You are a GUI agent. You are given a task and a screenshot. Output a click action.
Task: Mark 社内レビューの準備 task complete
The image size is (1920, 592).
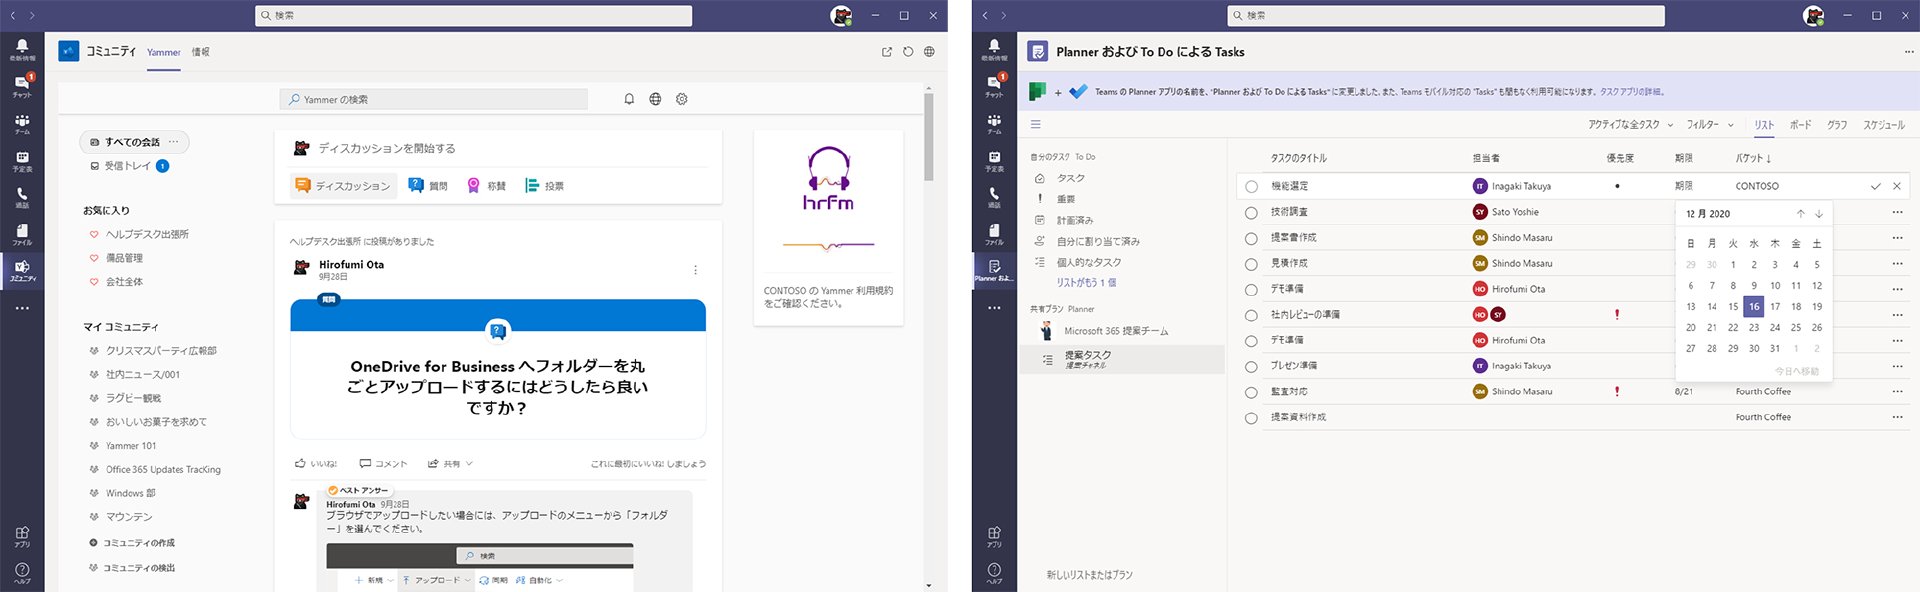(x=1251, y=315)
